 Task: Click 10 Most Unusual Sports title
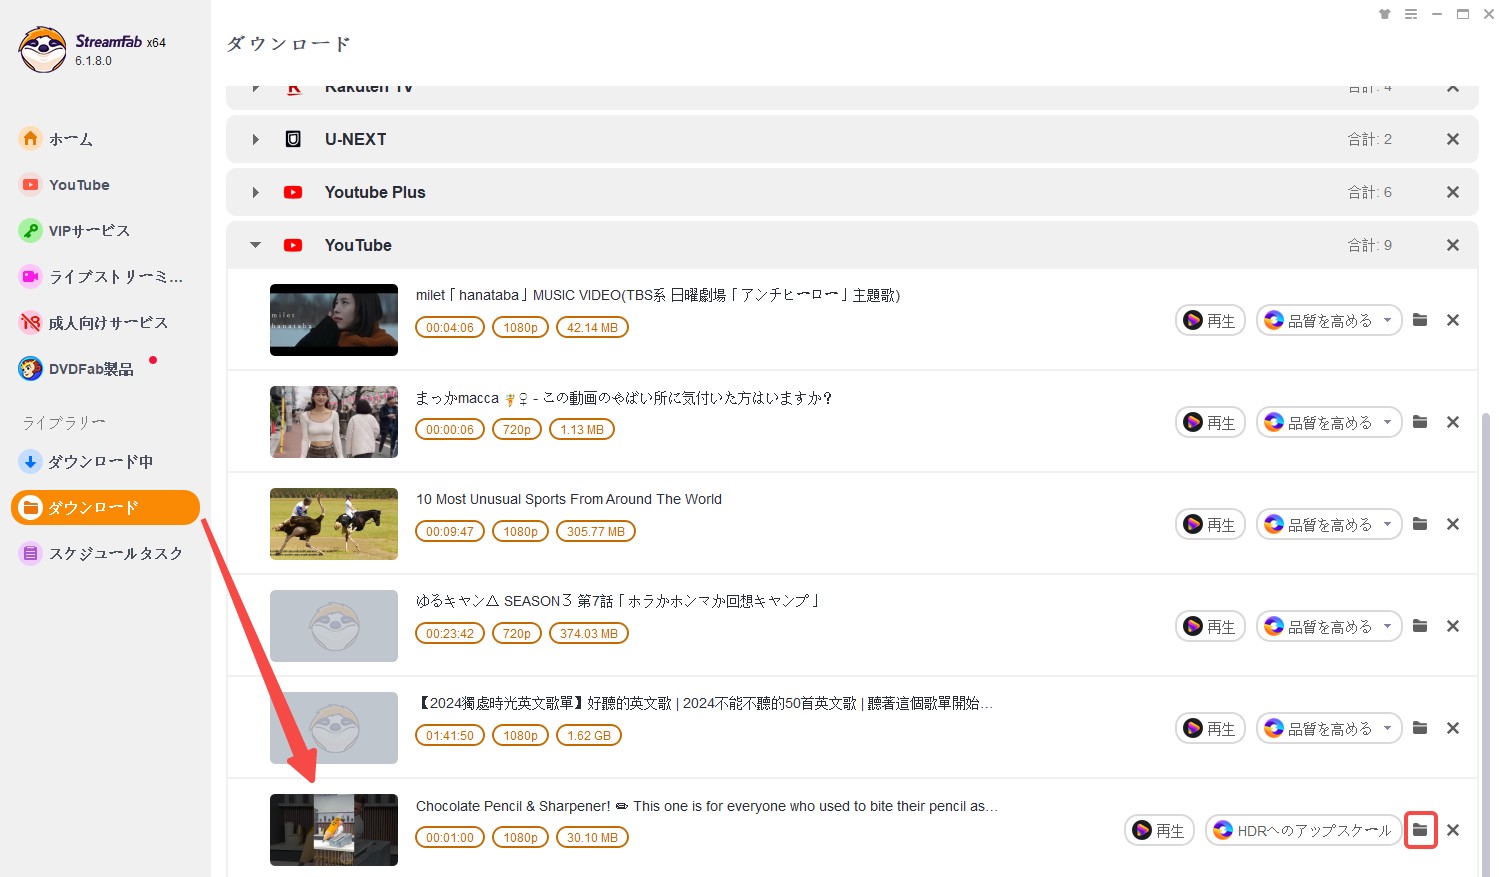pyautogui.click(x=569, y=499)
